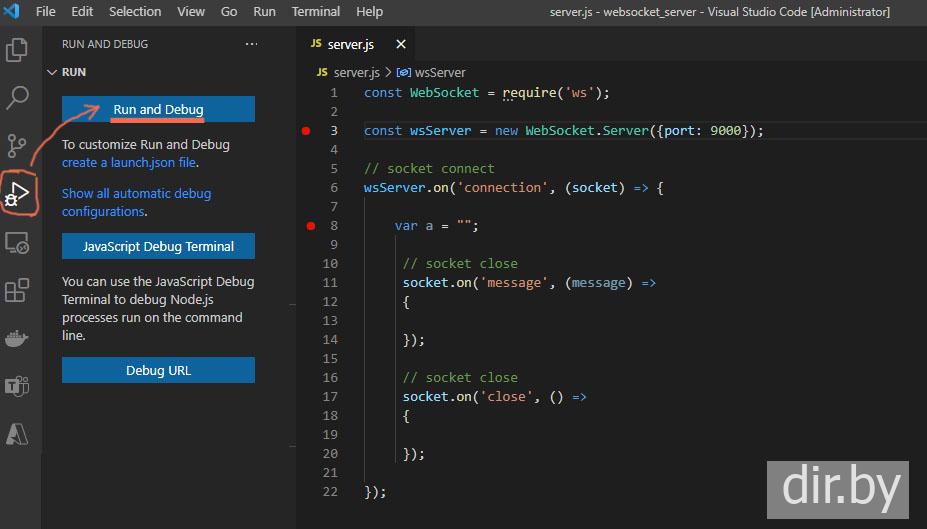Screen dimensions: 927x529
Task: Click the create a launch.json file link
Action: [129, 162]
